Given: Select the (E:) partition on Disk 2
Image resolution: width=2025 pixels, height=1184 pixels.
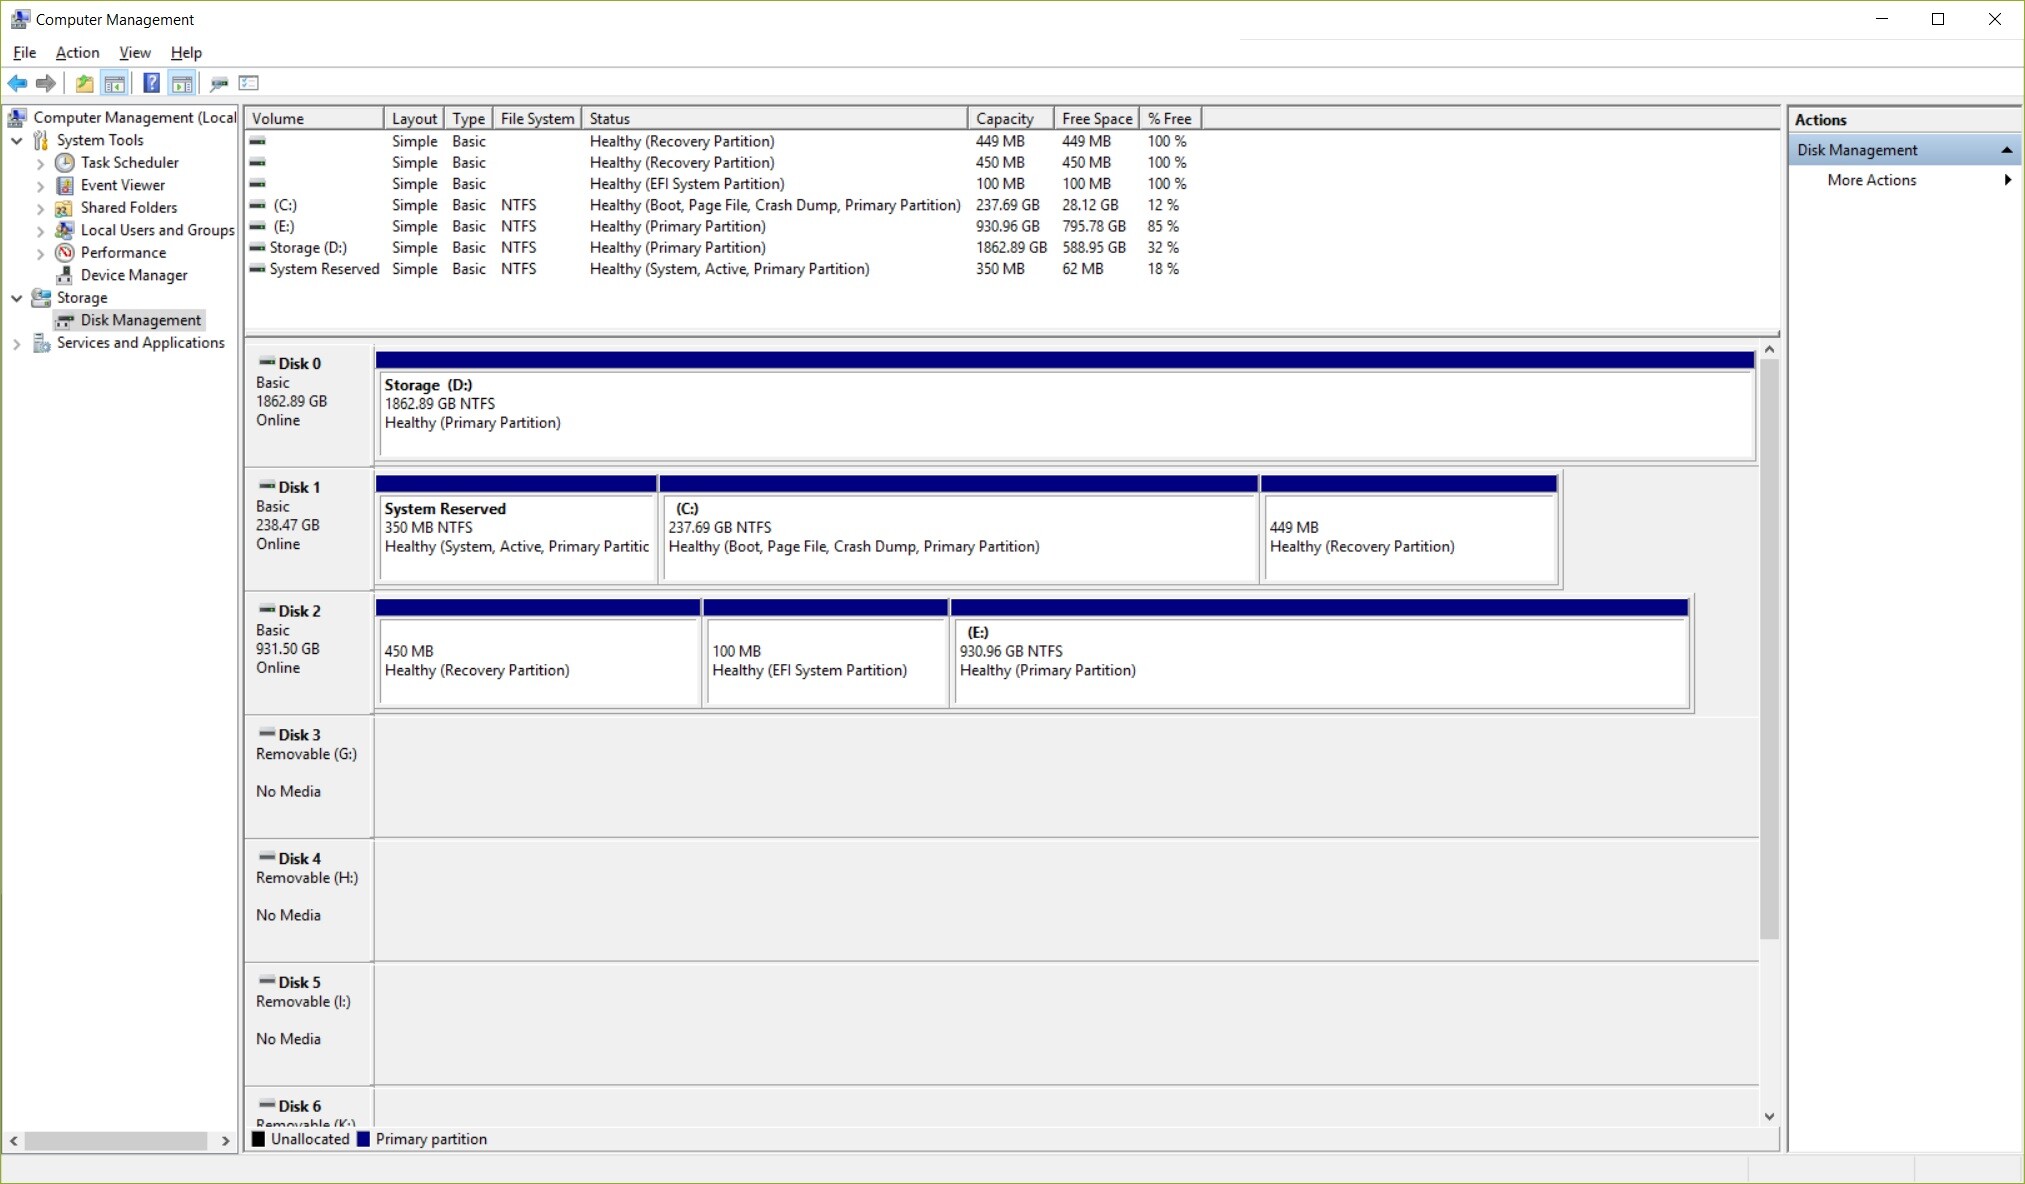Looking at the screenshot, I should point(1320,653).
